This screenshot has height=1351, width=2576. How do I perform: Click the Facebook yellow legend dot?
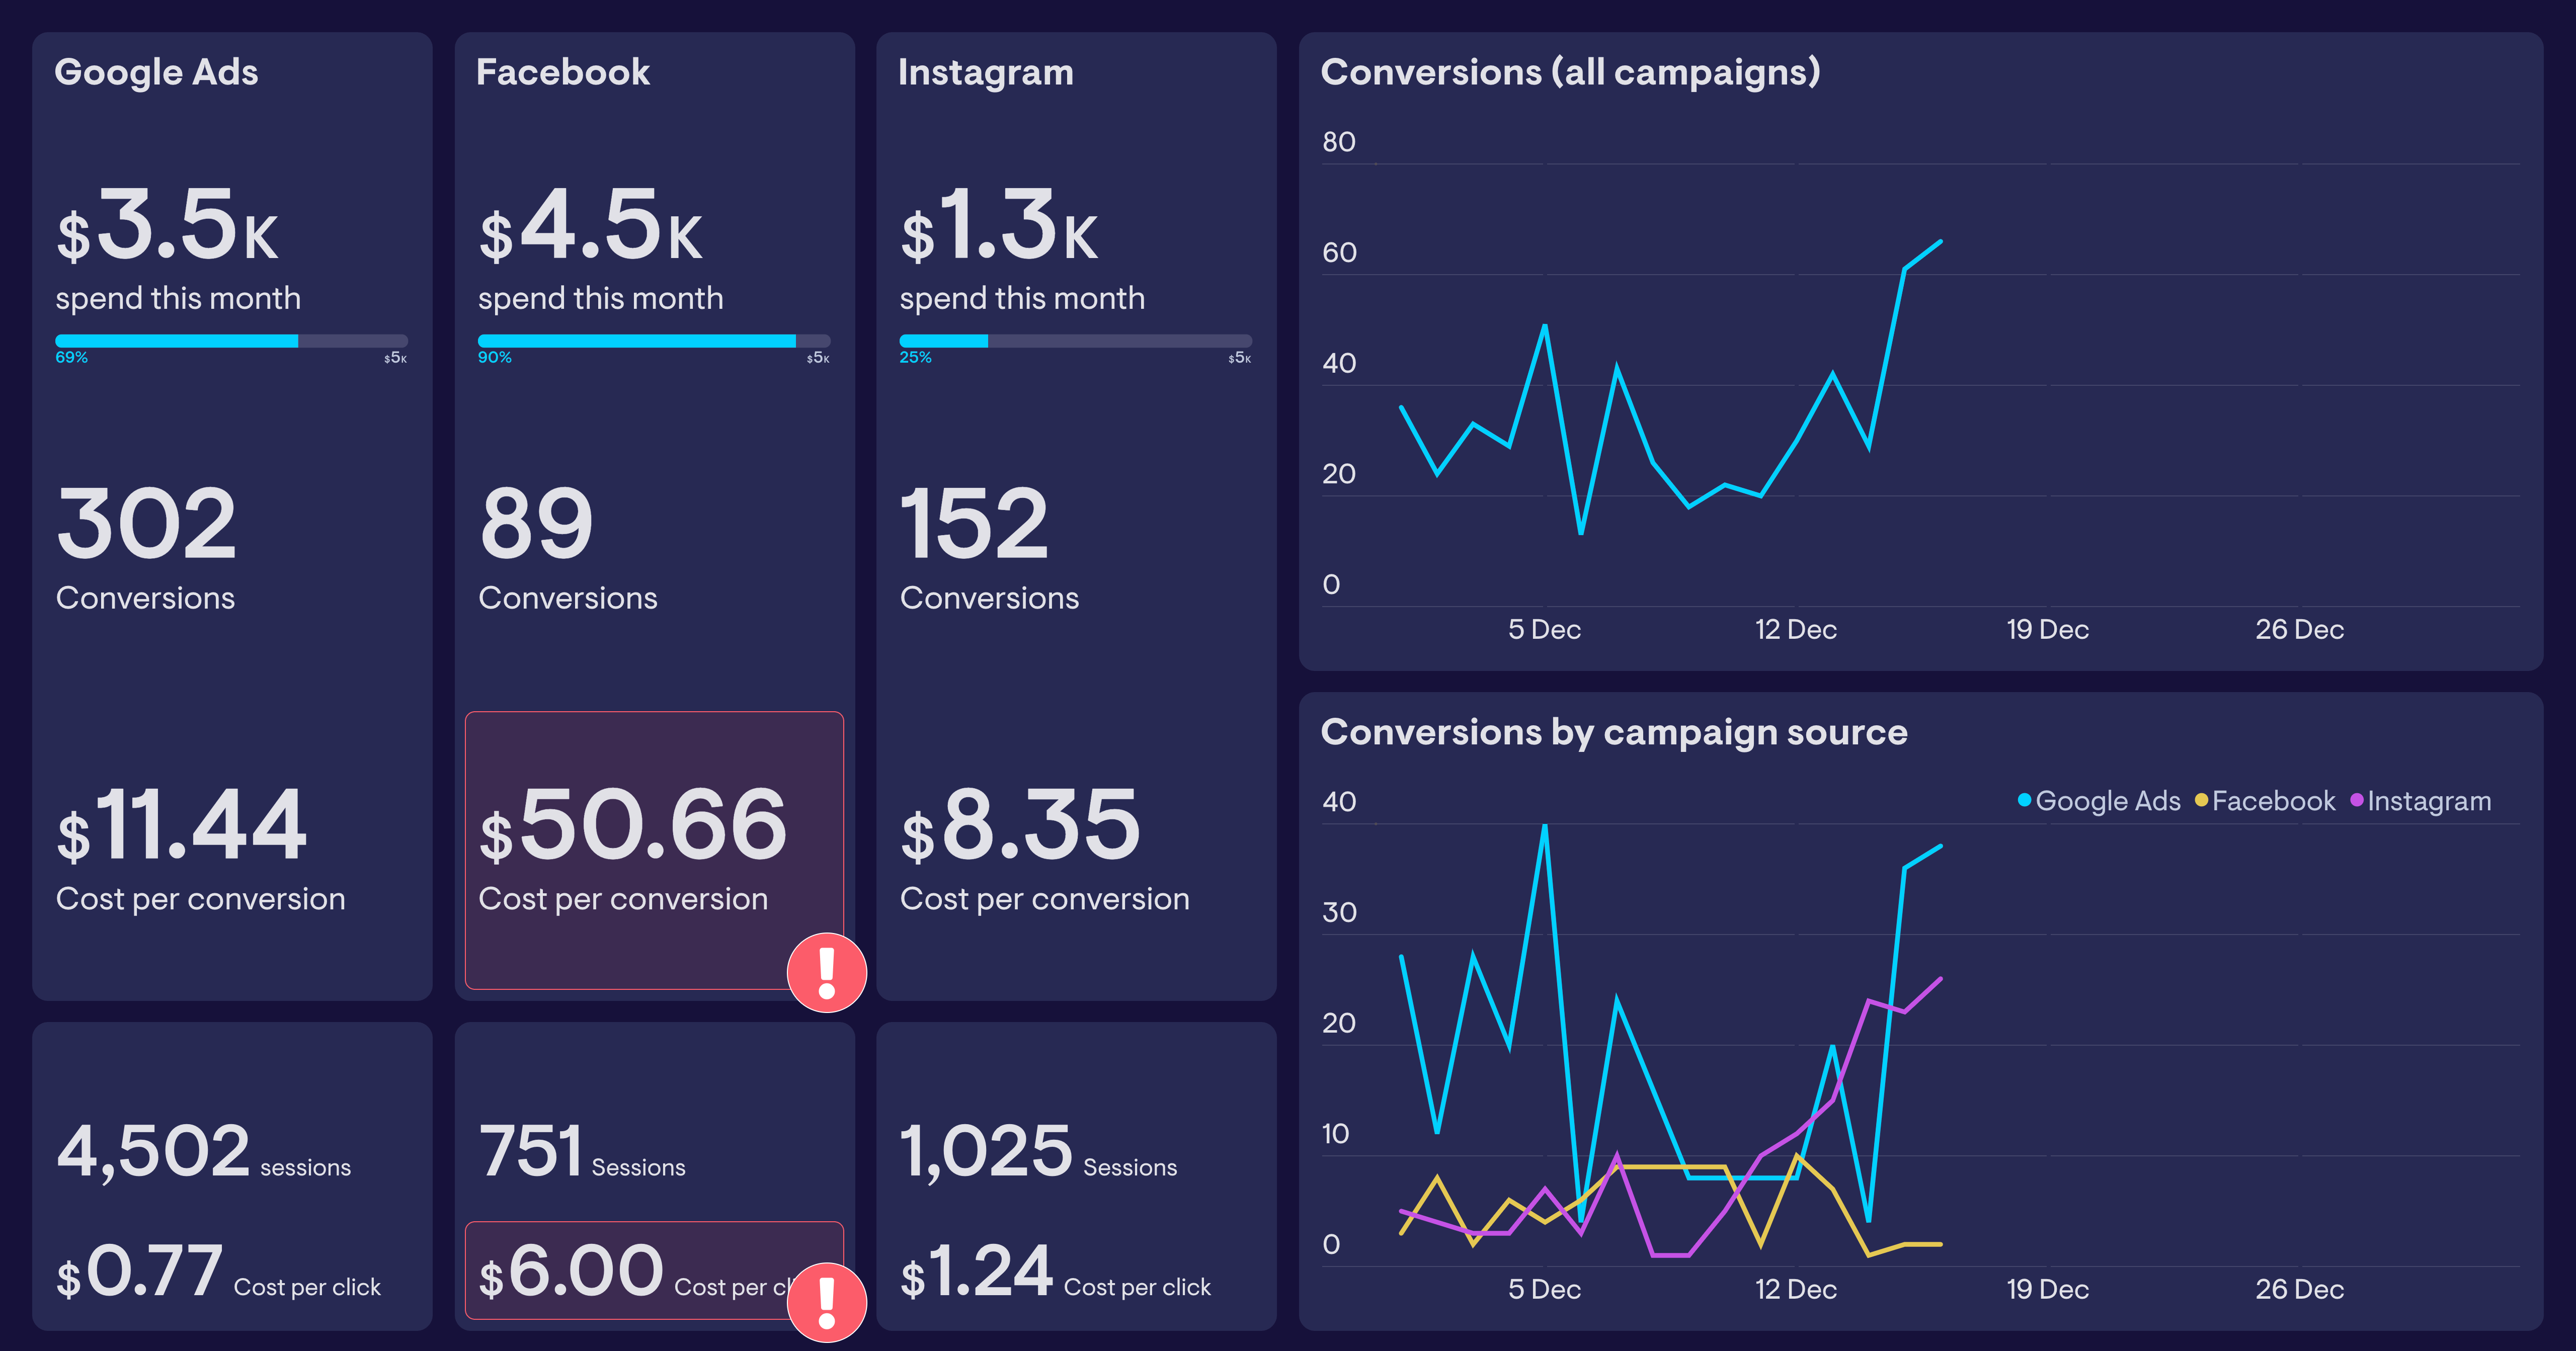[x=2201, y=800]
